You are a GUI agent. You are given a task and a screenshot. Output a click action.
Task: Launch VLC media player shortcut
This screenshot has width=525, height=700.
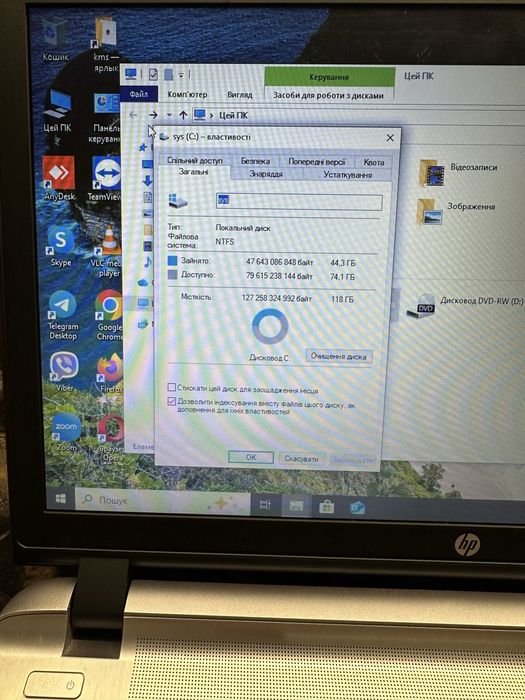tap(108, 252)
